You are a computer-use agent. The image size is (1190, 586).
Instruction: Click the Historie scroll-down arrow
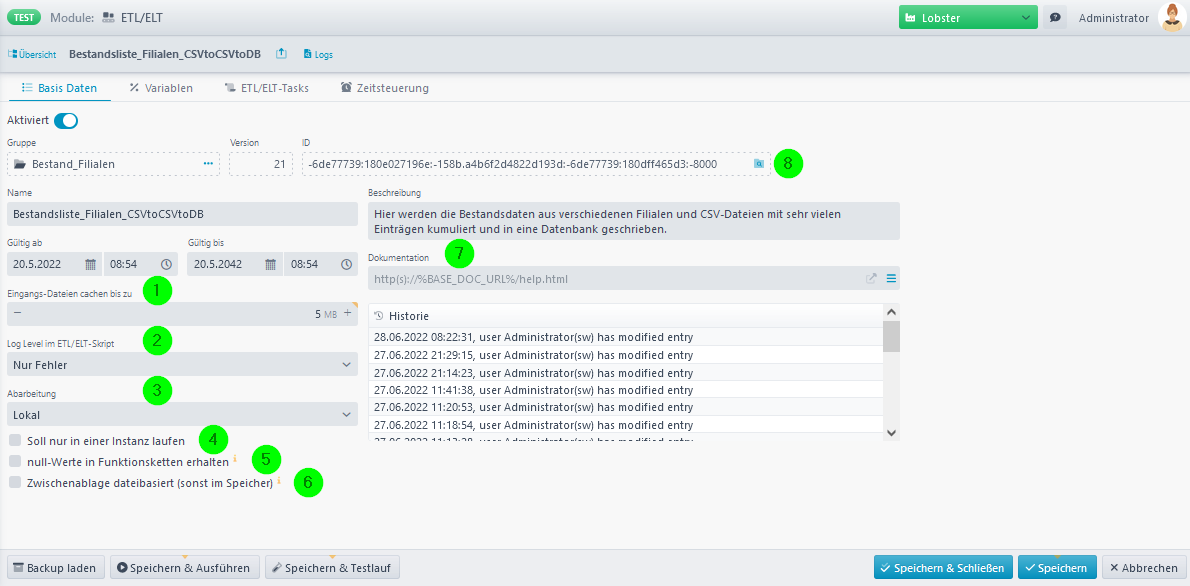[892, 433]
